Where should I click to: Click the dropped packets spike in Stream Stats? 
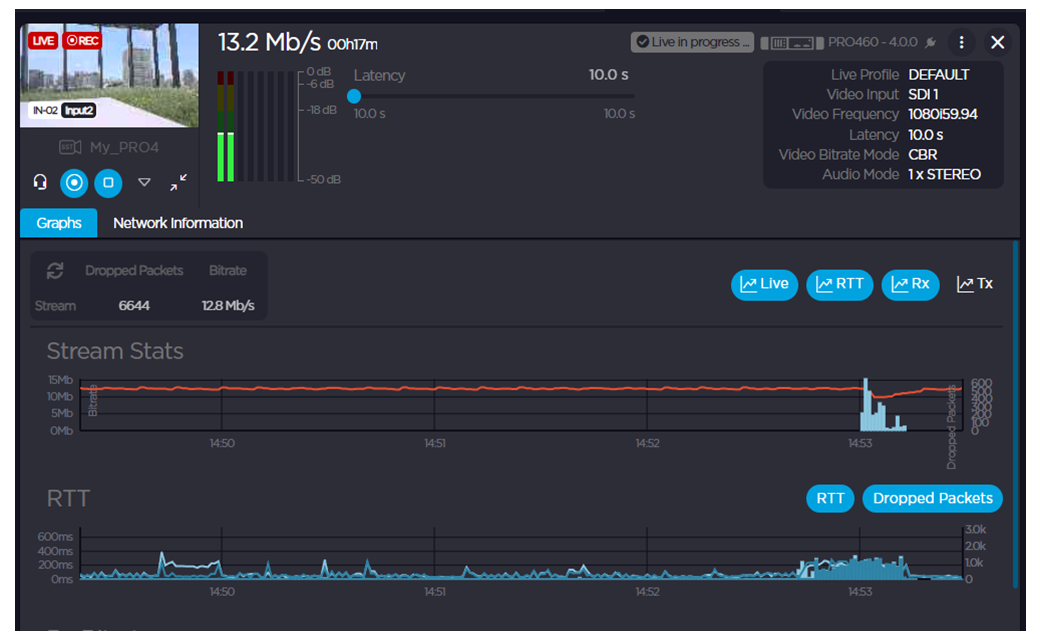[881, 406]
